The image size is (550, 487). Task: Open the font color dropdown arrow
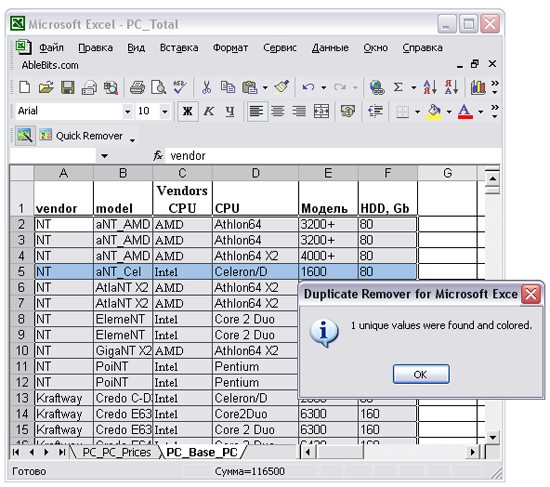click(x=481, y=112)
